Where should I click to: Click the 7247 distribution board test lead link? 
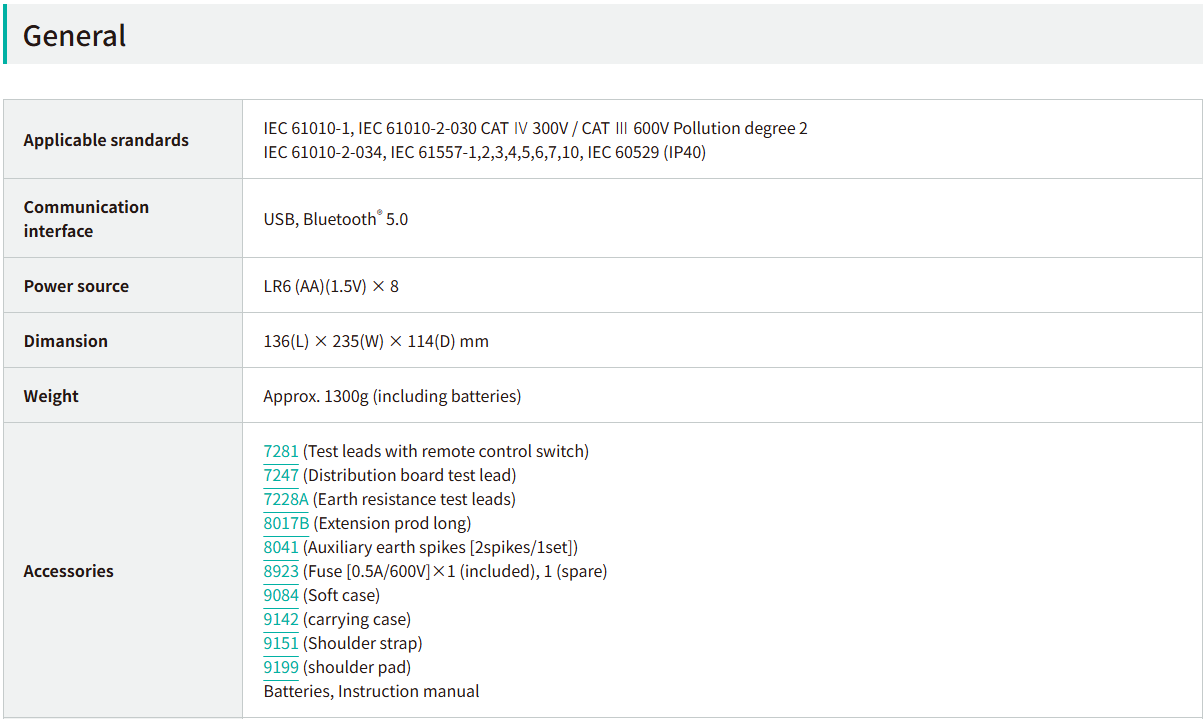[281, 475]
